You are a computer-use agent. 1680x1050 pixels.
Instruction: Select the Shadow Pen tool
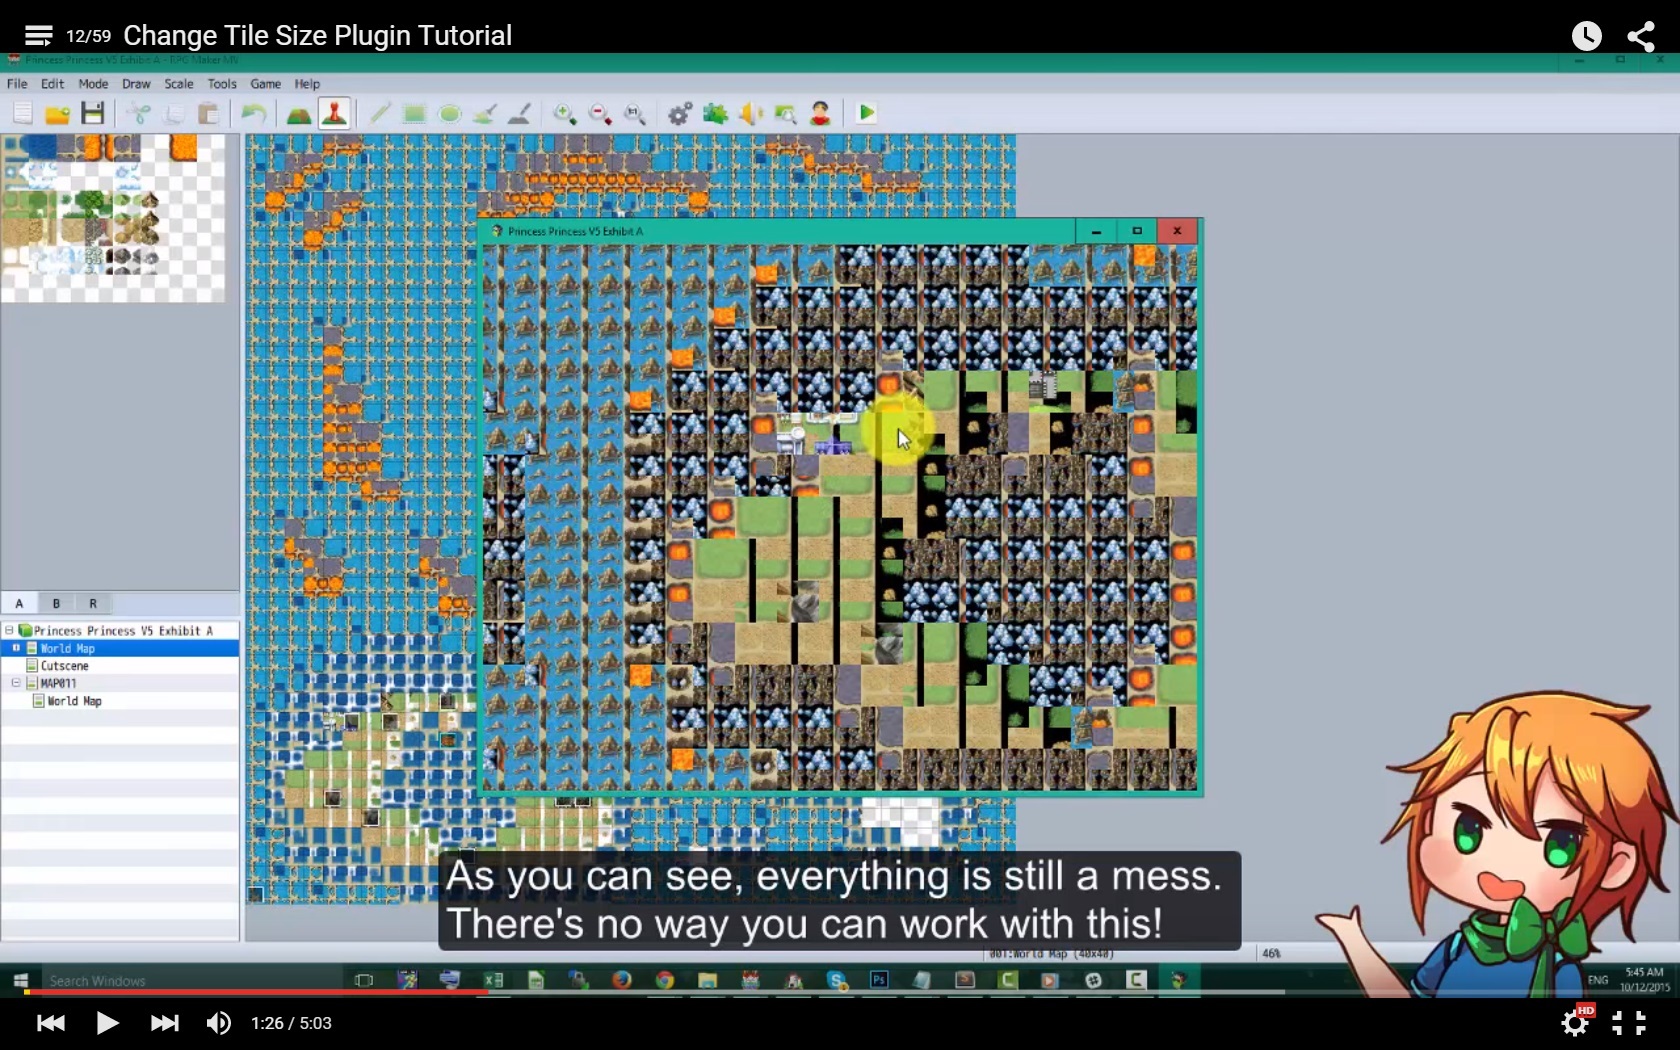519,113
